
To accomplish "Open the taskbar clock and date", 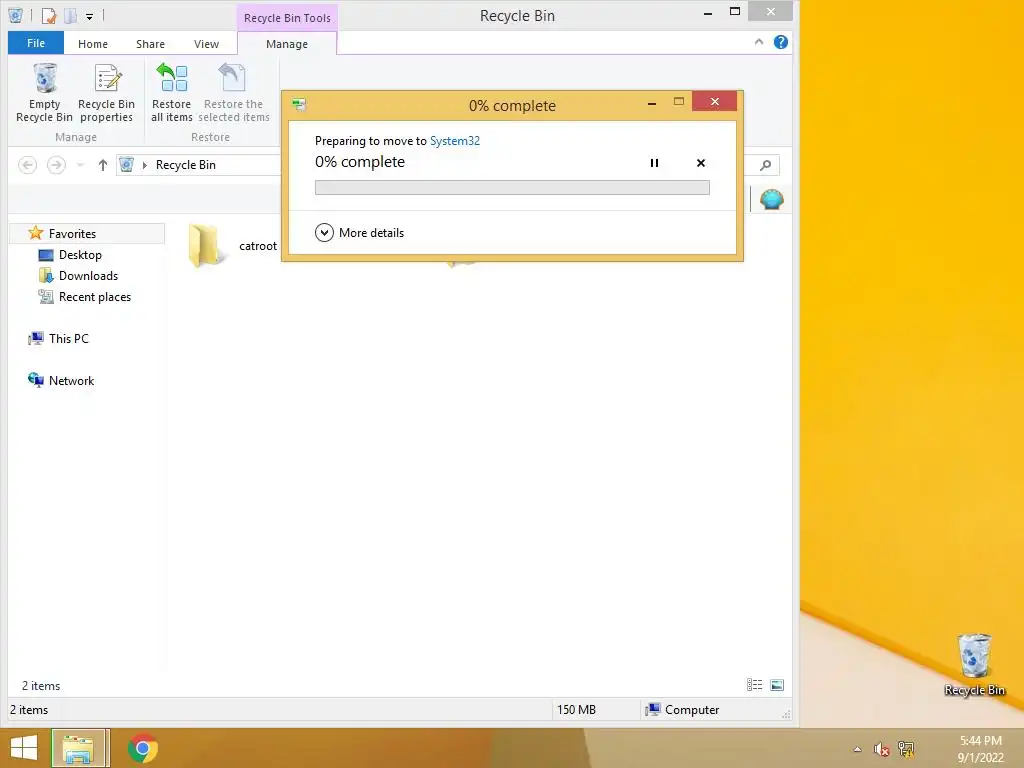I will click(980, 749).
